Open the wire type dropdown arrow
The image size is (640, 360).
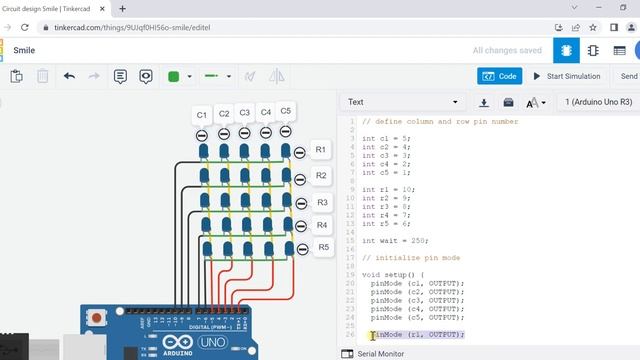[x=229, y=76]
